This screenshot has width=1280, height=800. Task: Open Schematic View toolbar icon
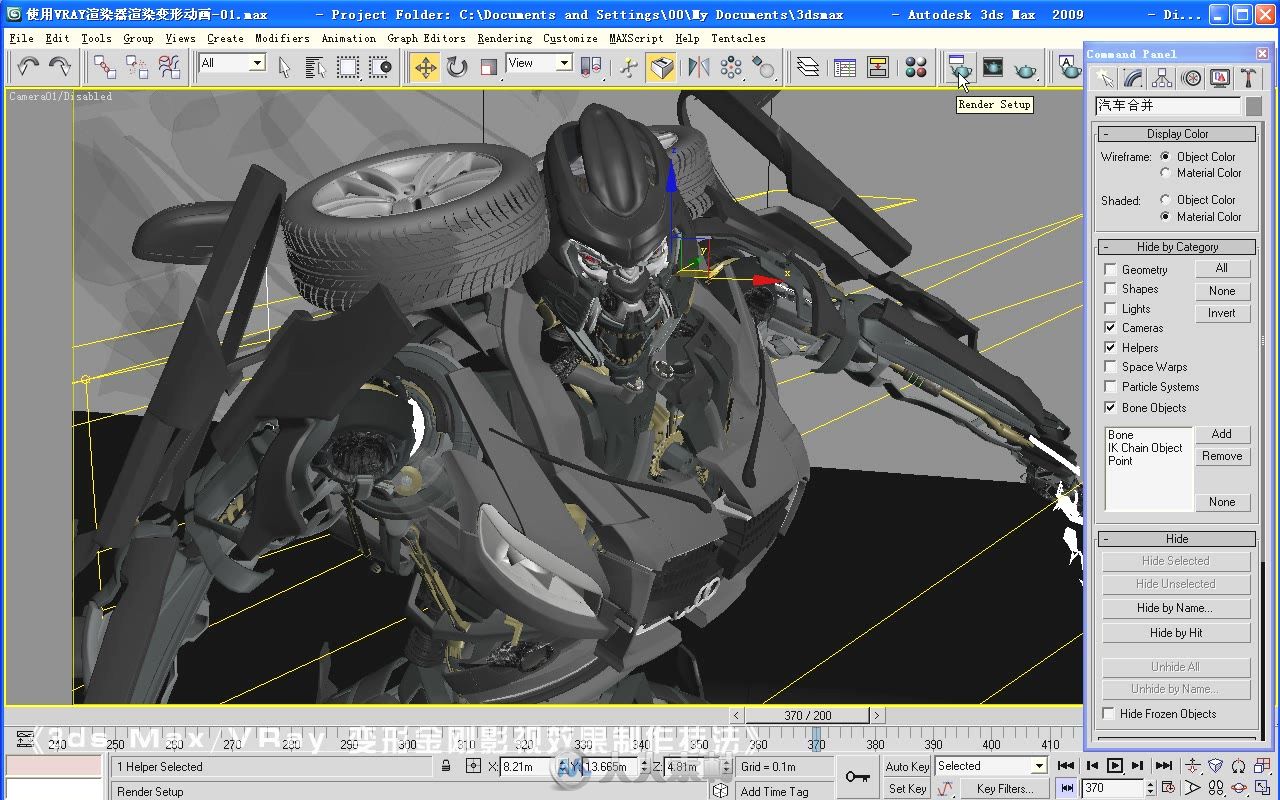click(878, 67)
